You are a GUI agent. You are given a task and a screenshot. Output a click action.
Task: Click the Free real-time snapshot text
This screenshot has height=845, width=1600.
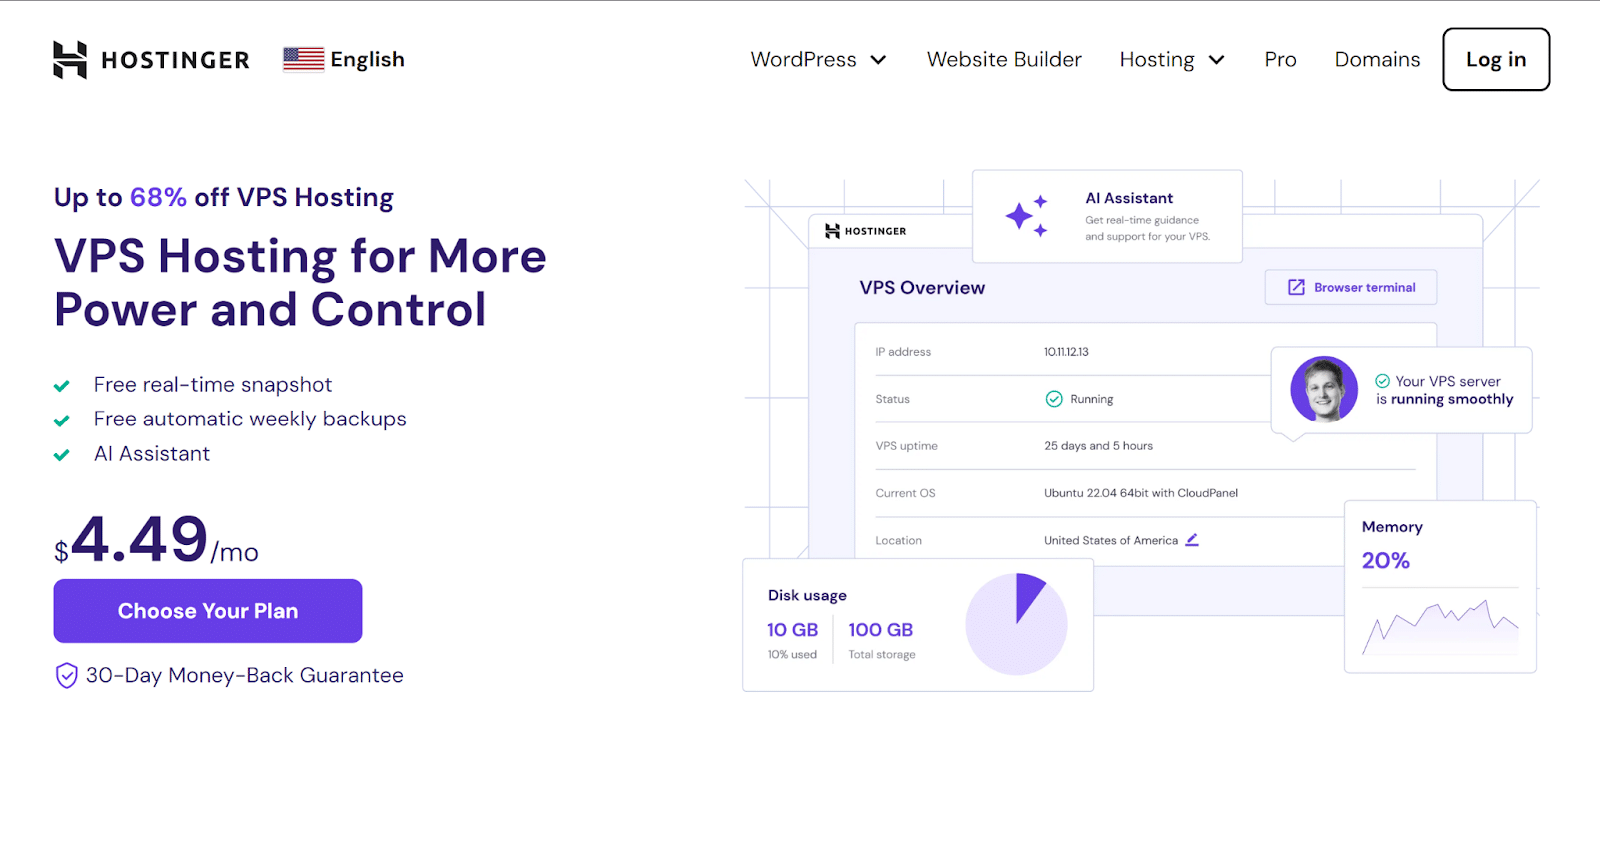tap(213, 385)
